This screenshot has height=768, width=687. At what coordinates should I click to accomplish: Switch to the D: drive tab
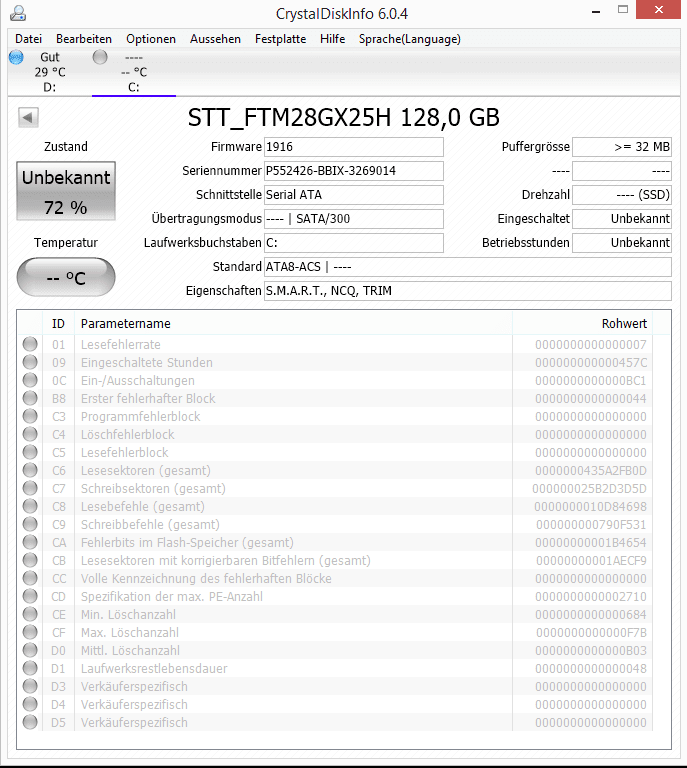pos(49,72)
